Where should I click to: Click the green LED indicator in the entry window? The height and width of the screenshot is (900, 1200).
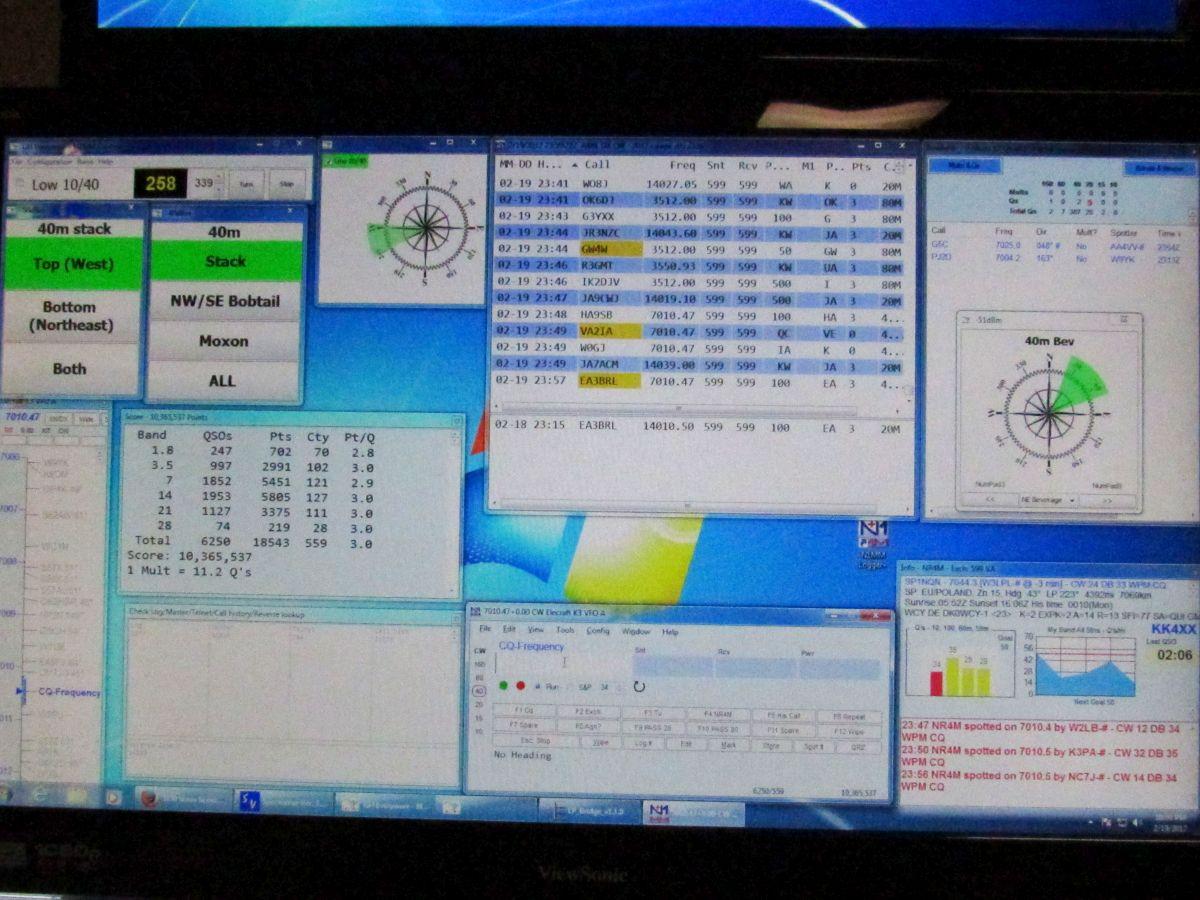(505, 686)
